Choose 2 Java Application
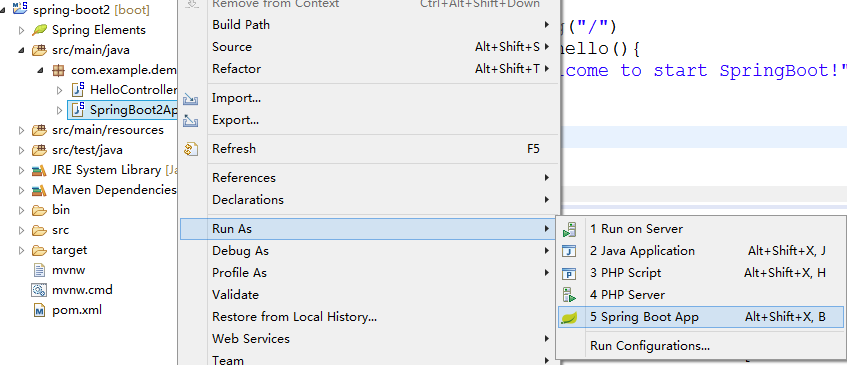 [701, 251]
